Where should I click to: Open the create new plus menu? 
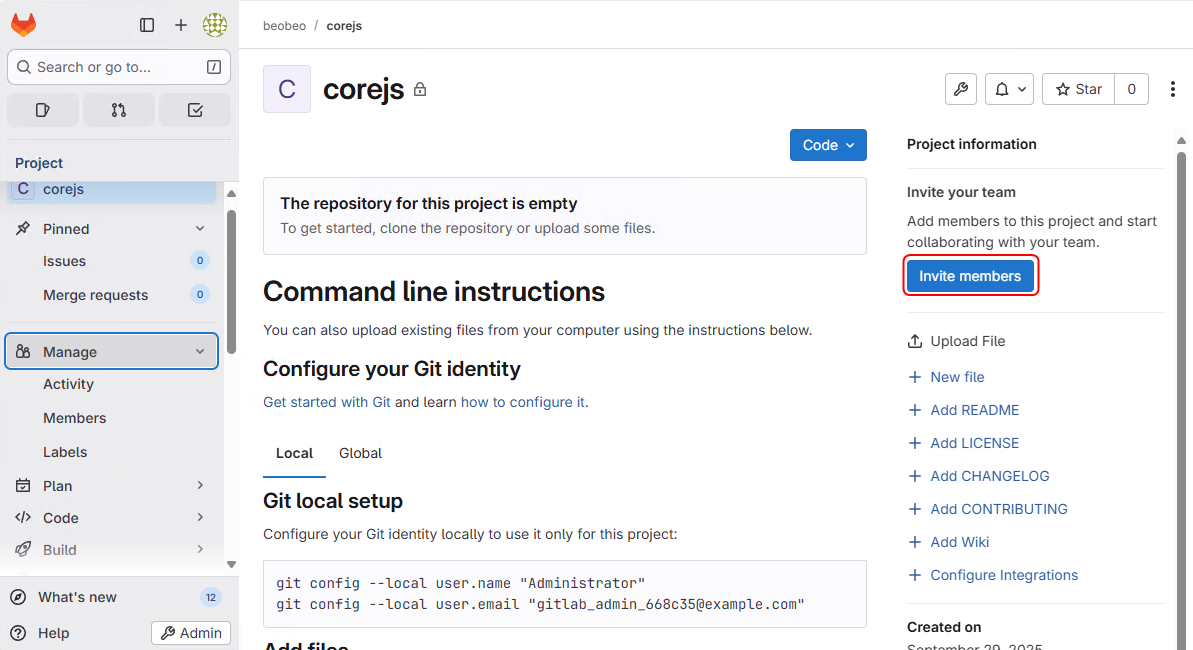[x=181, y=25]
